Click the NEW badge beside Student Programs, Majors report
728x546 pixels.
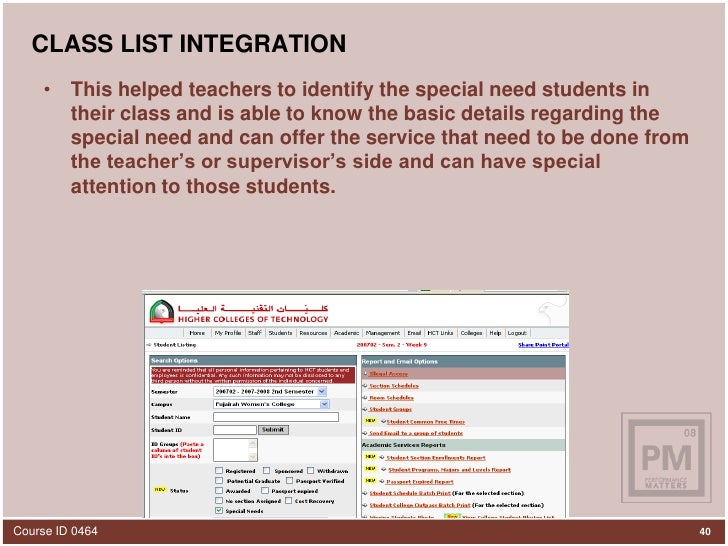[x=370, y=469]
